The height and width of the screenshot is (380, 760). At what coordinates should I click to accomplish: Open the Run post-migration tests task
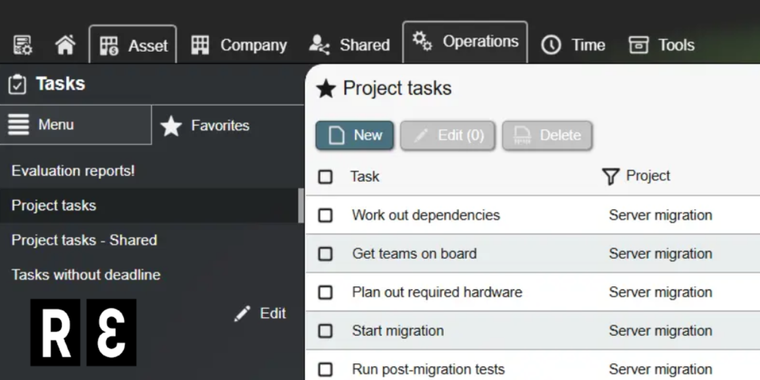(x=428, y=369)
